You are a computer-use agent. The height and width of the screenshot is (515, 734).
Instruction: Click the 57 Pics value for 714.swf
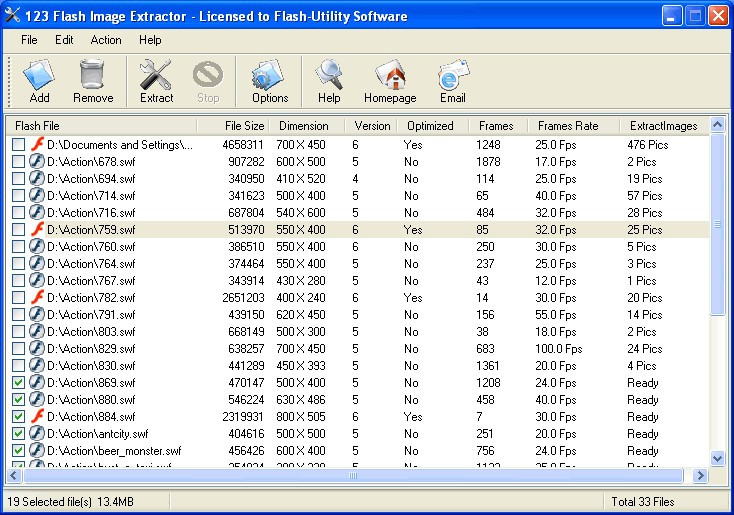645,196
